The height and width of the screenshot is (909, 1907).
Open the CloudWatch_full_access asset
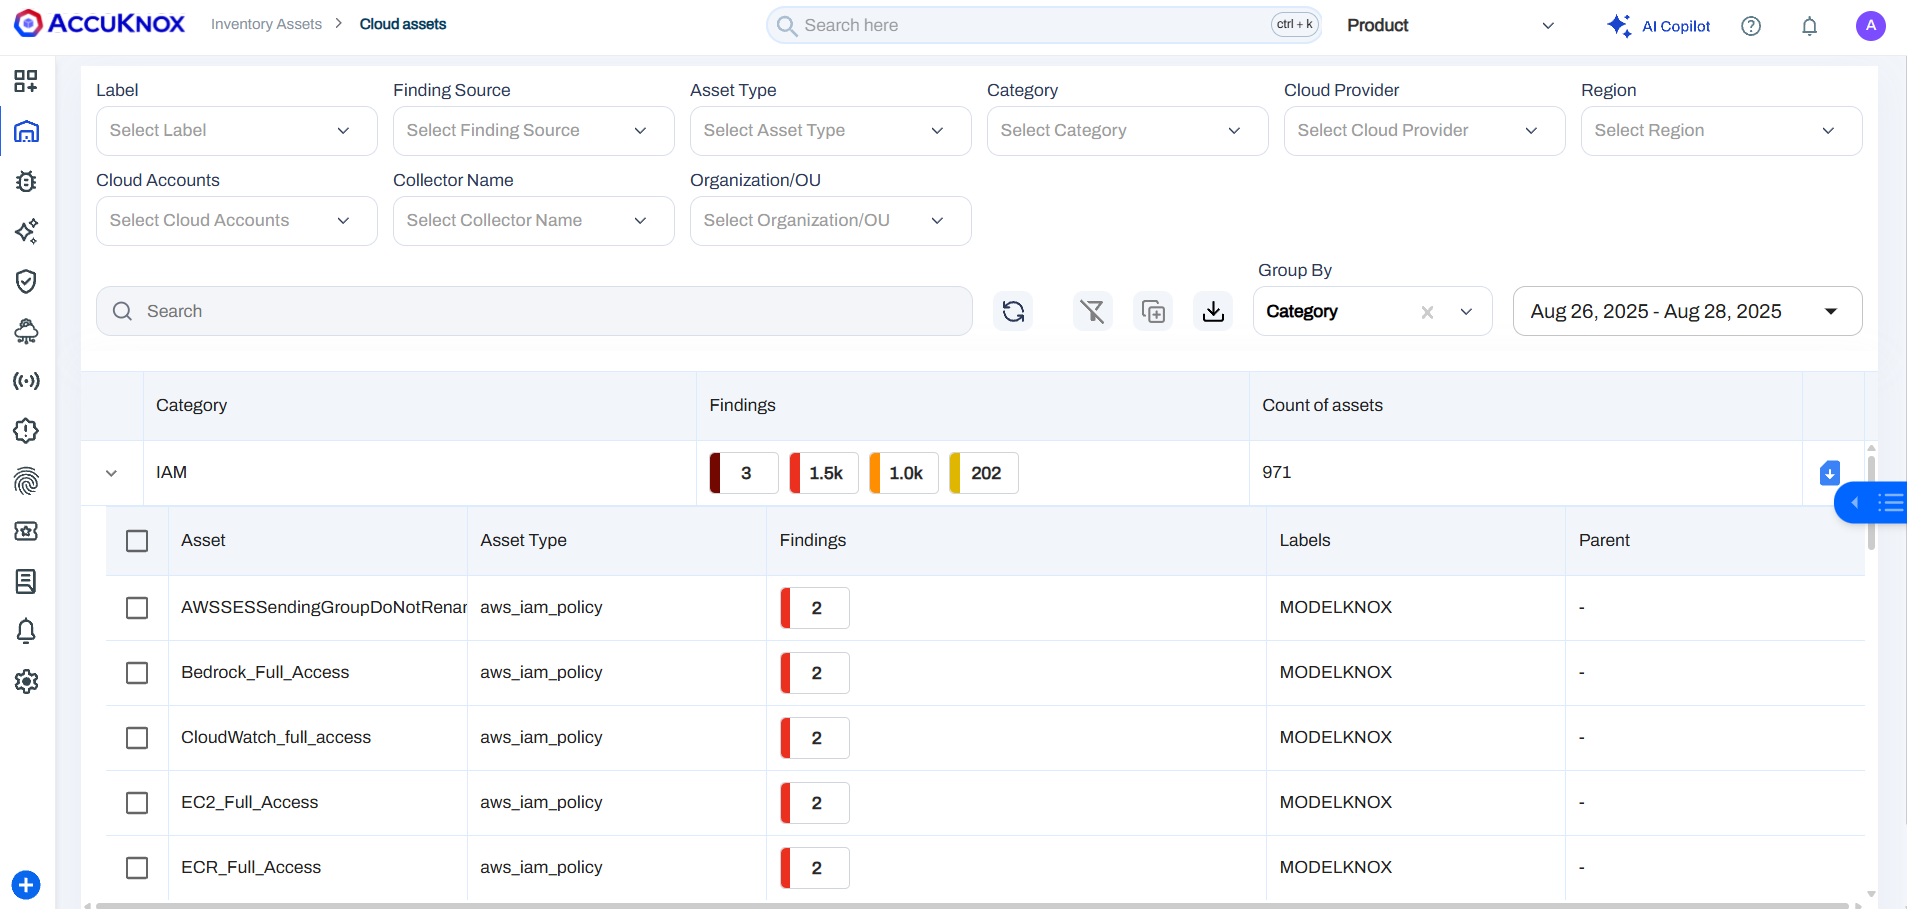[276, 737]
